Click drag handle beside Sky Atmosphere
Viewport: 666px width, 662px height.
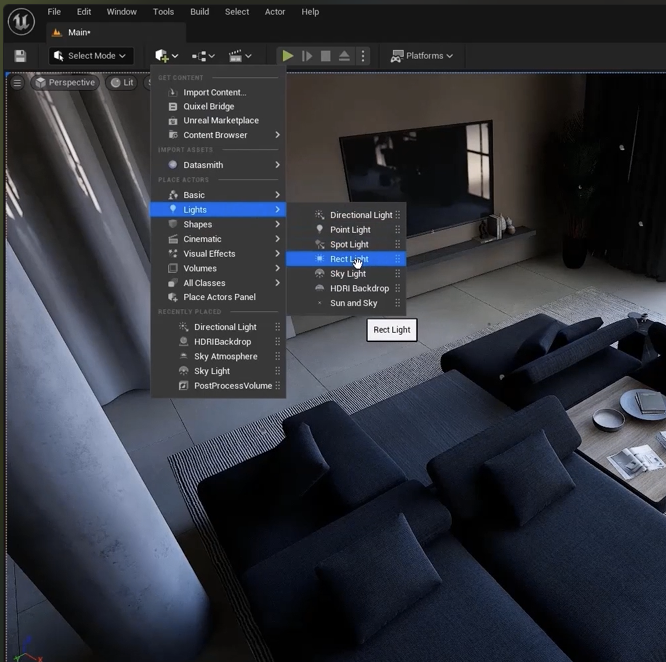click(x=277, y=356)
